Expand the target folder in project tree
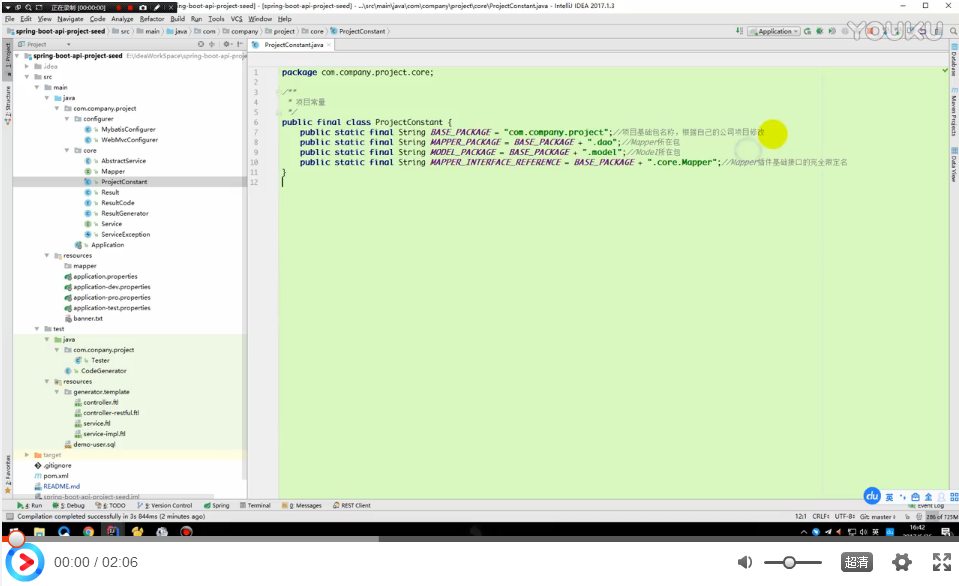The width and height of the screenshot is (959, 586). click(27, 455)
